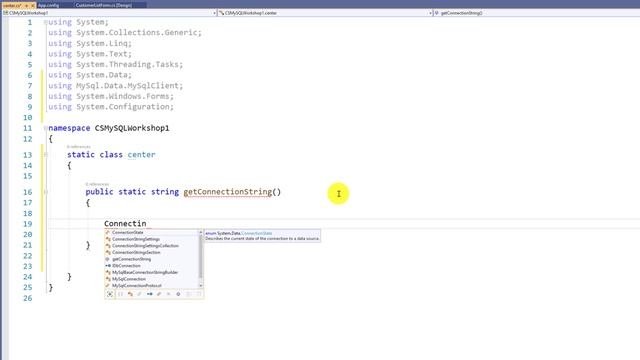Screen dimensions: 640x360
Task: Click line number 26 in margin
Action: click(x=27, y=298)
